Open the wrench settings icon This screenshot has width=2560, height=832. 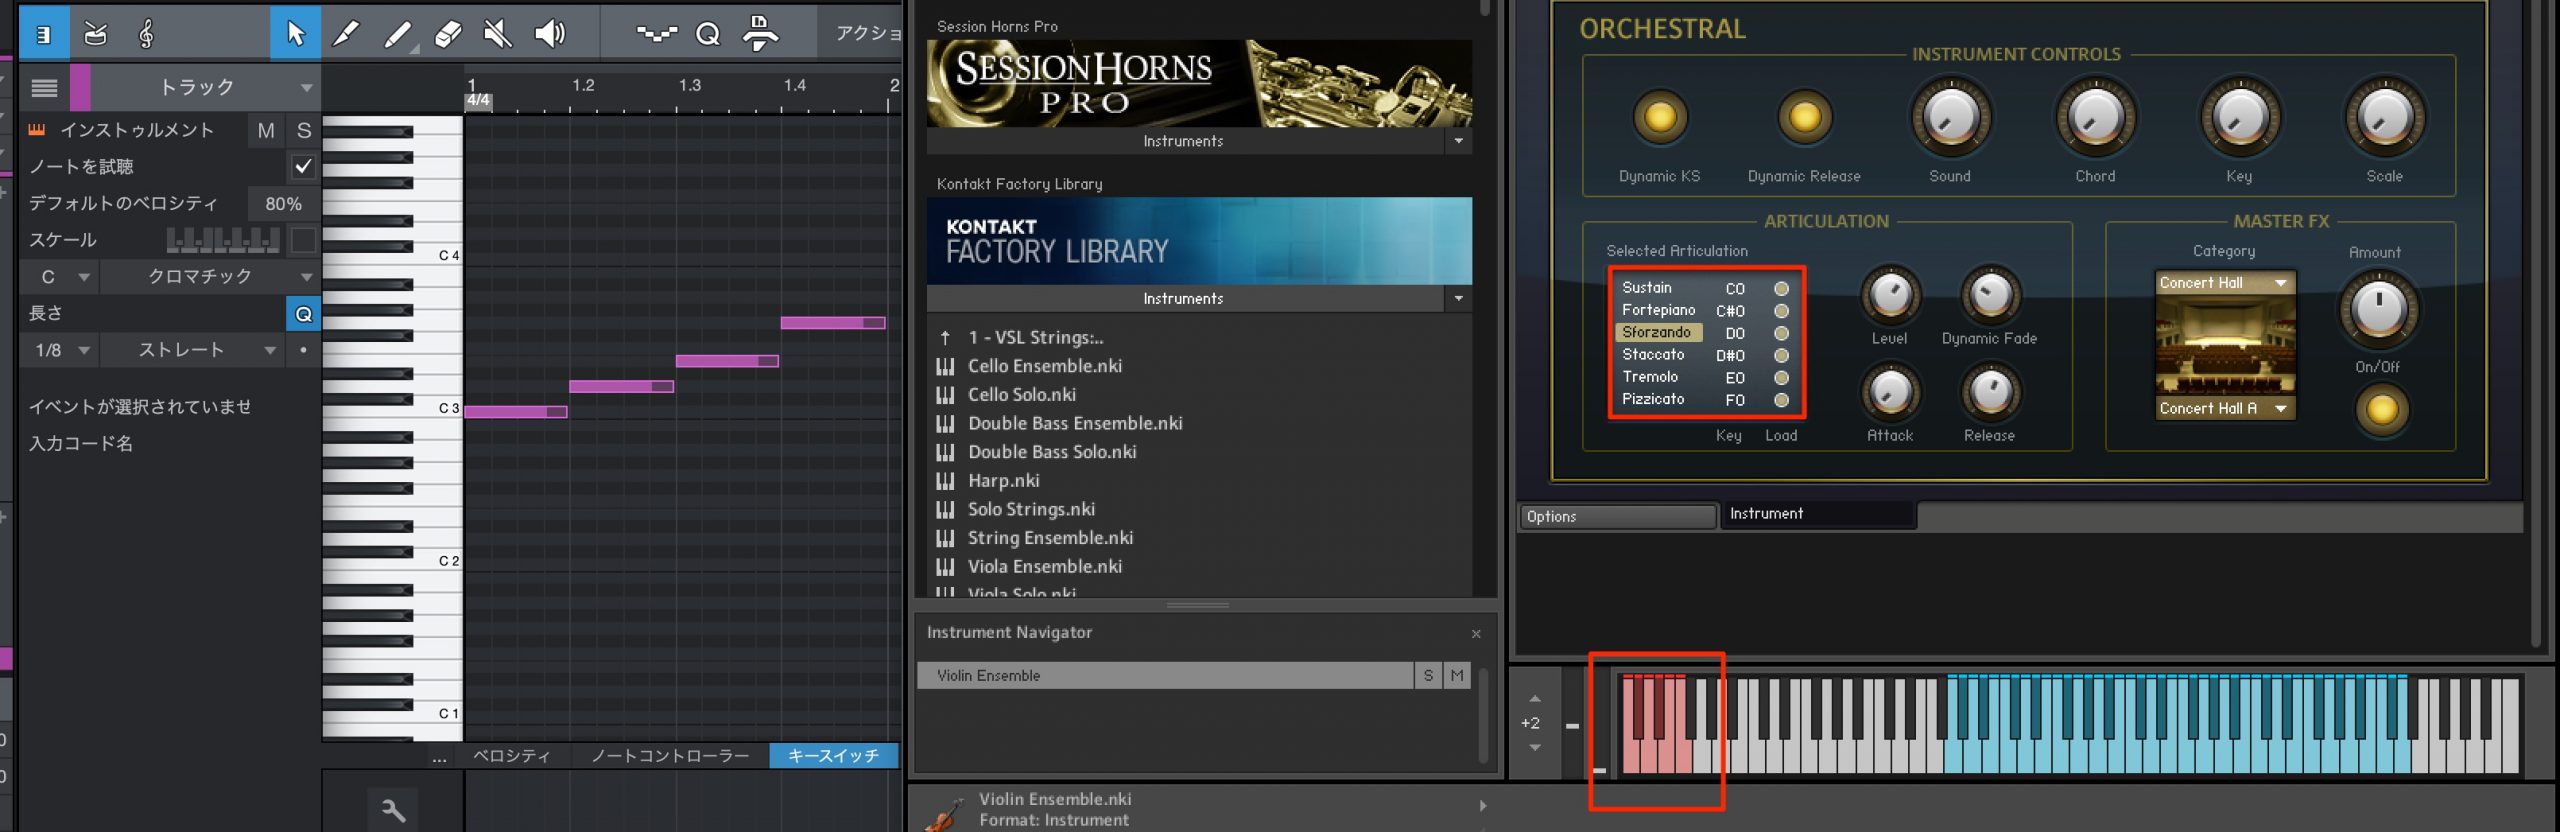coord(393,810)
